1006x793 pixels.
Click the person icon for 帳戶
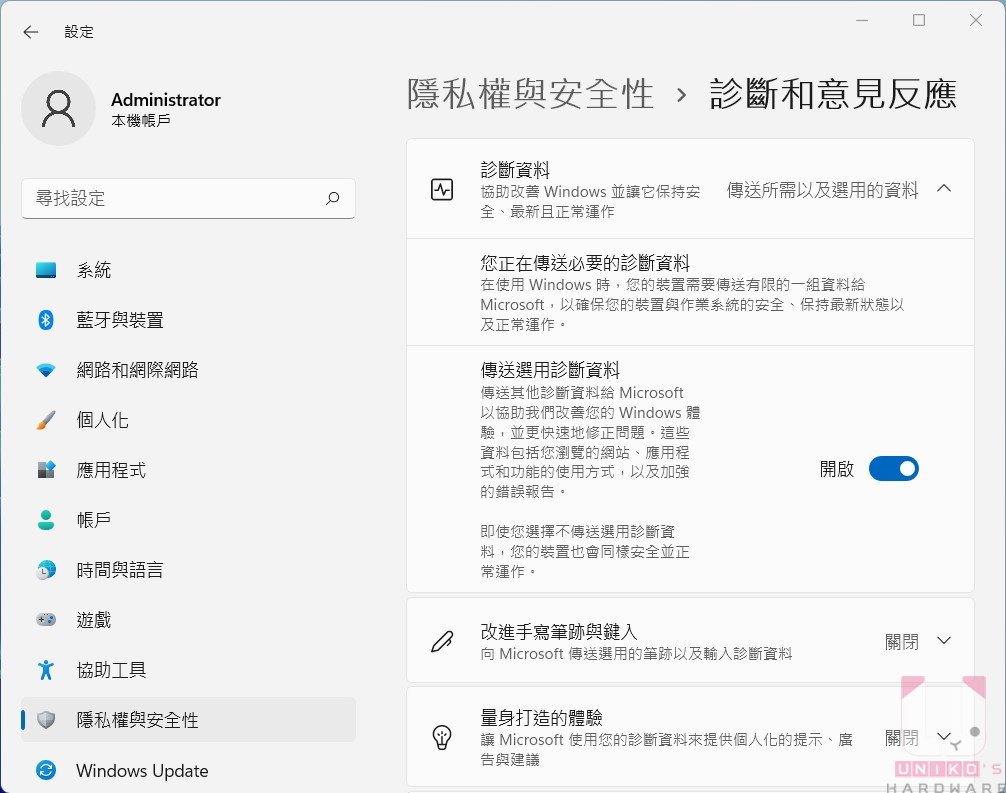click(46, 520)
